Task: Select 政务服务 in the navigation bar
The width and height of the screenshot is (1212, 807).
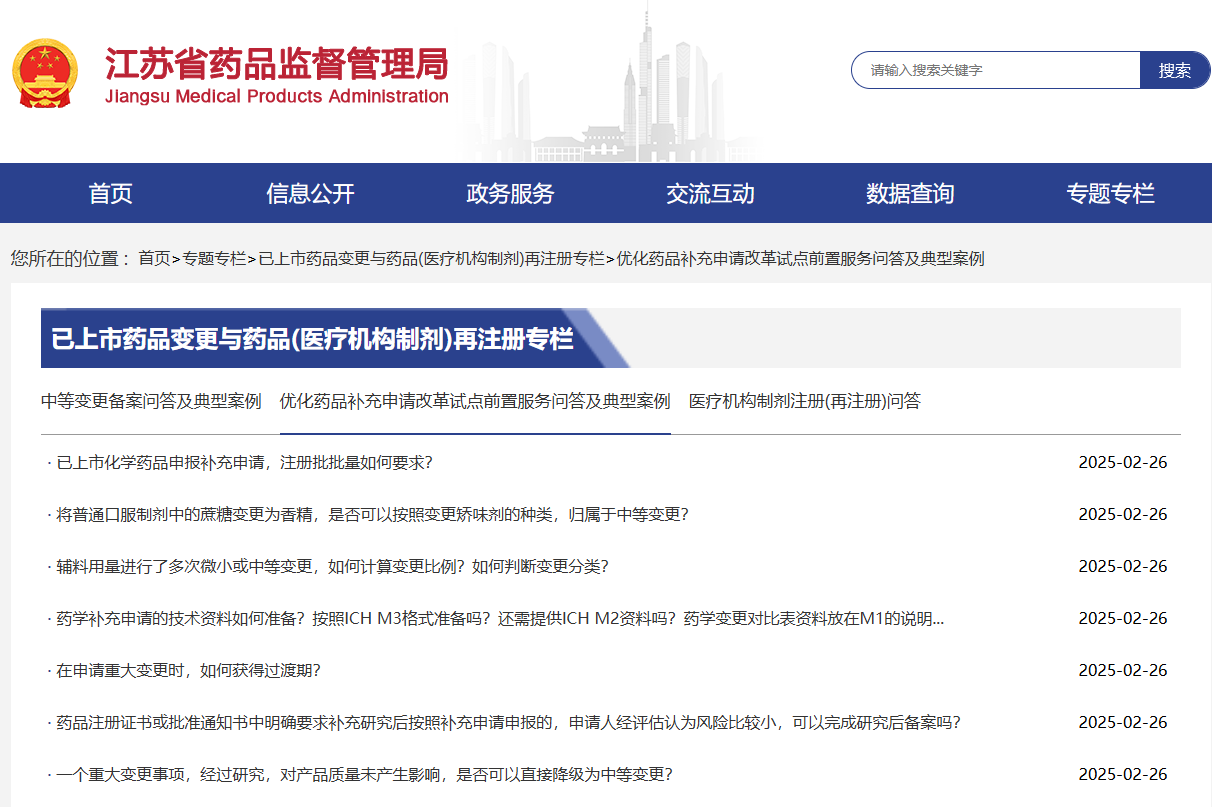Action: (510, 194)
